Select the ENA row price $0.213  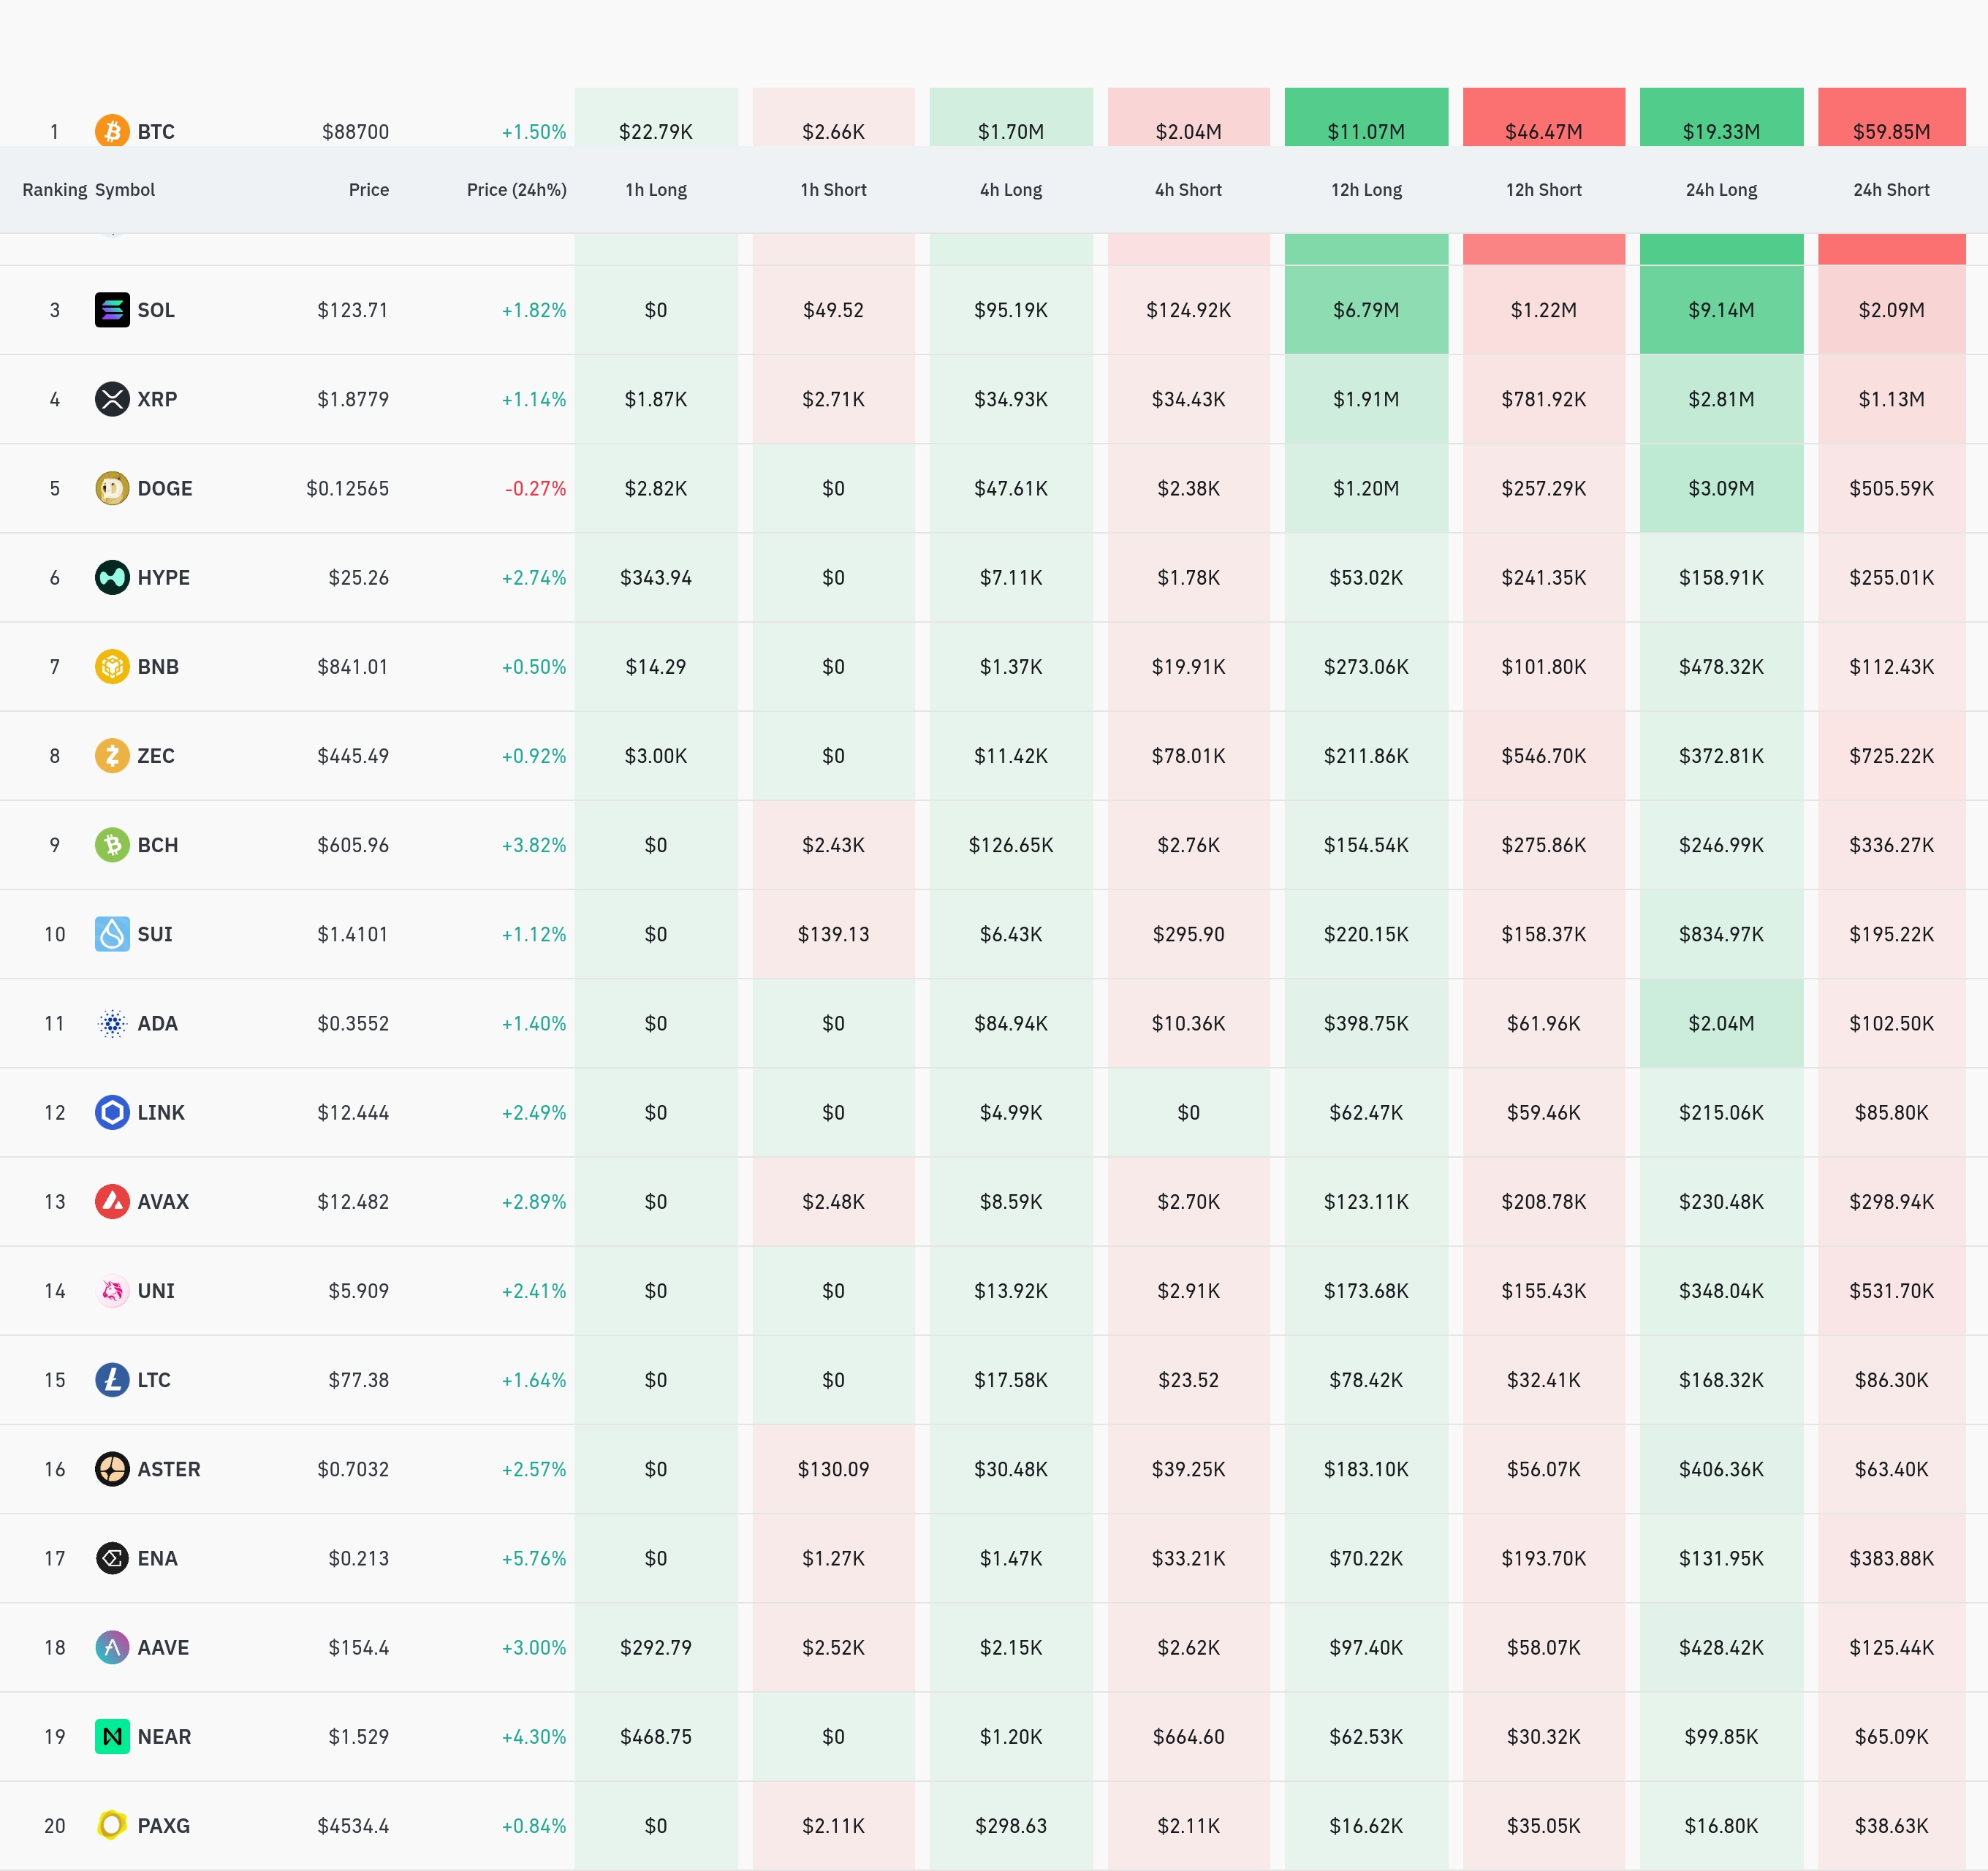358,1558
